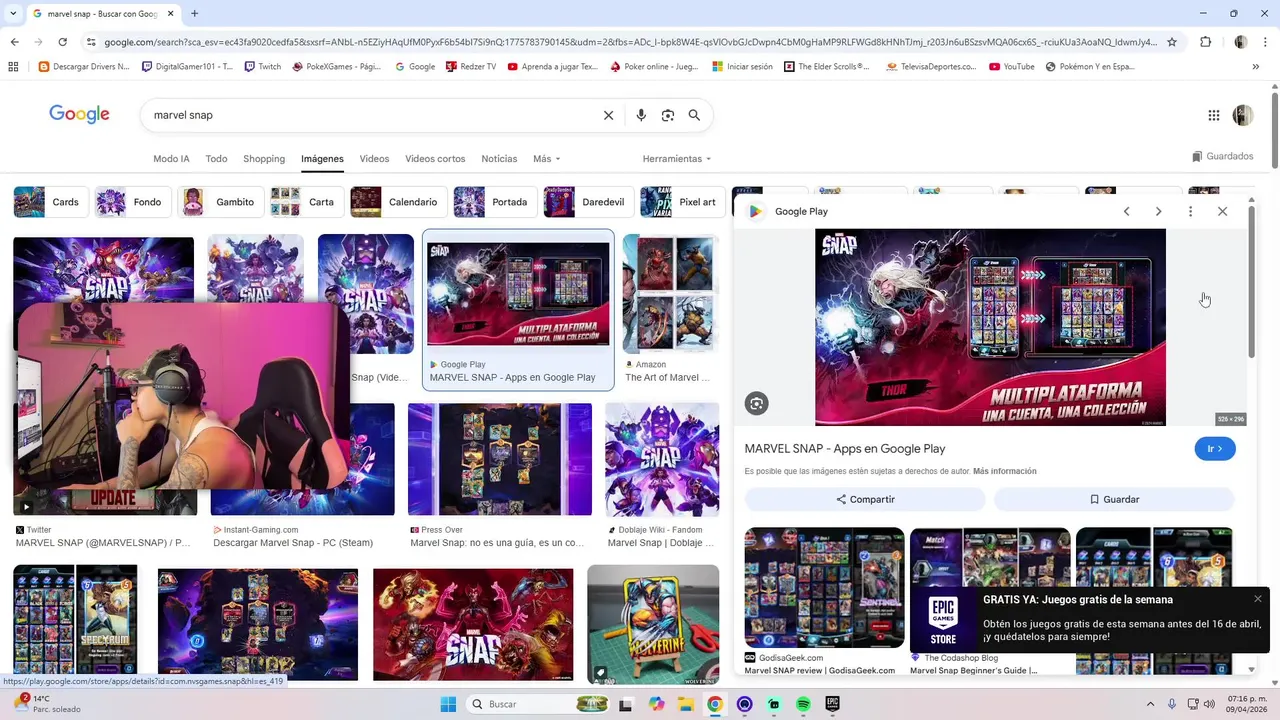1280x720 pixels.
Task: Open the Google apps grid
Action: coord(1214,115)
